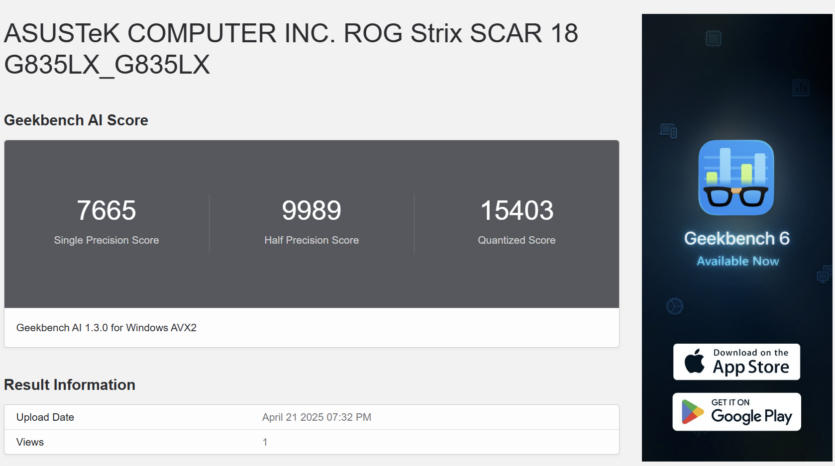Click the Views row in Result Information
Viewport: 835px width, 466px height.
[x=312, y=442]
